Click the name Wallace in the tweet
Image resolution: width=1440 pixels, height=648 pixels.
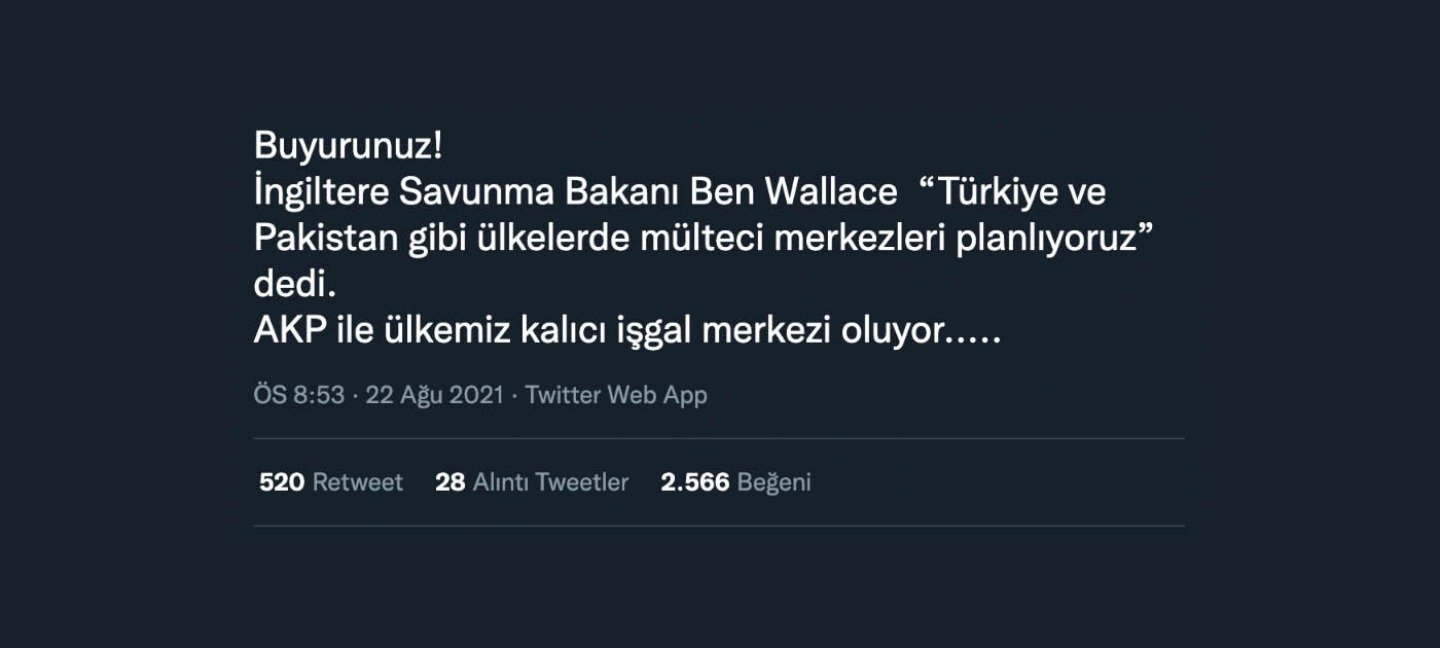(823, 192)
